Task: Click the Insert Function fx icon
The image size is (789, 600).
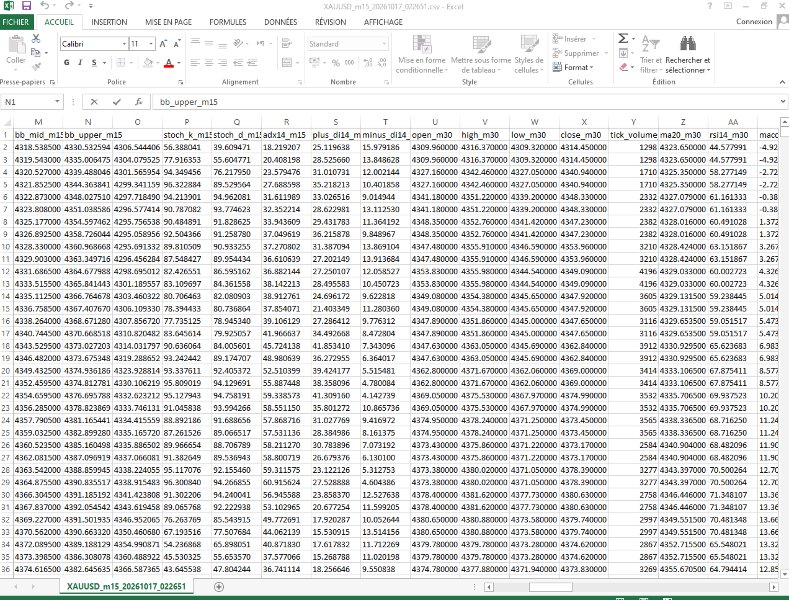Action: (x=138, y=102)
